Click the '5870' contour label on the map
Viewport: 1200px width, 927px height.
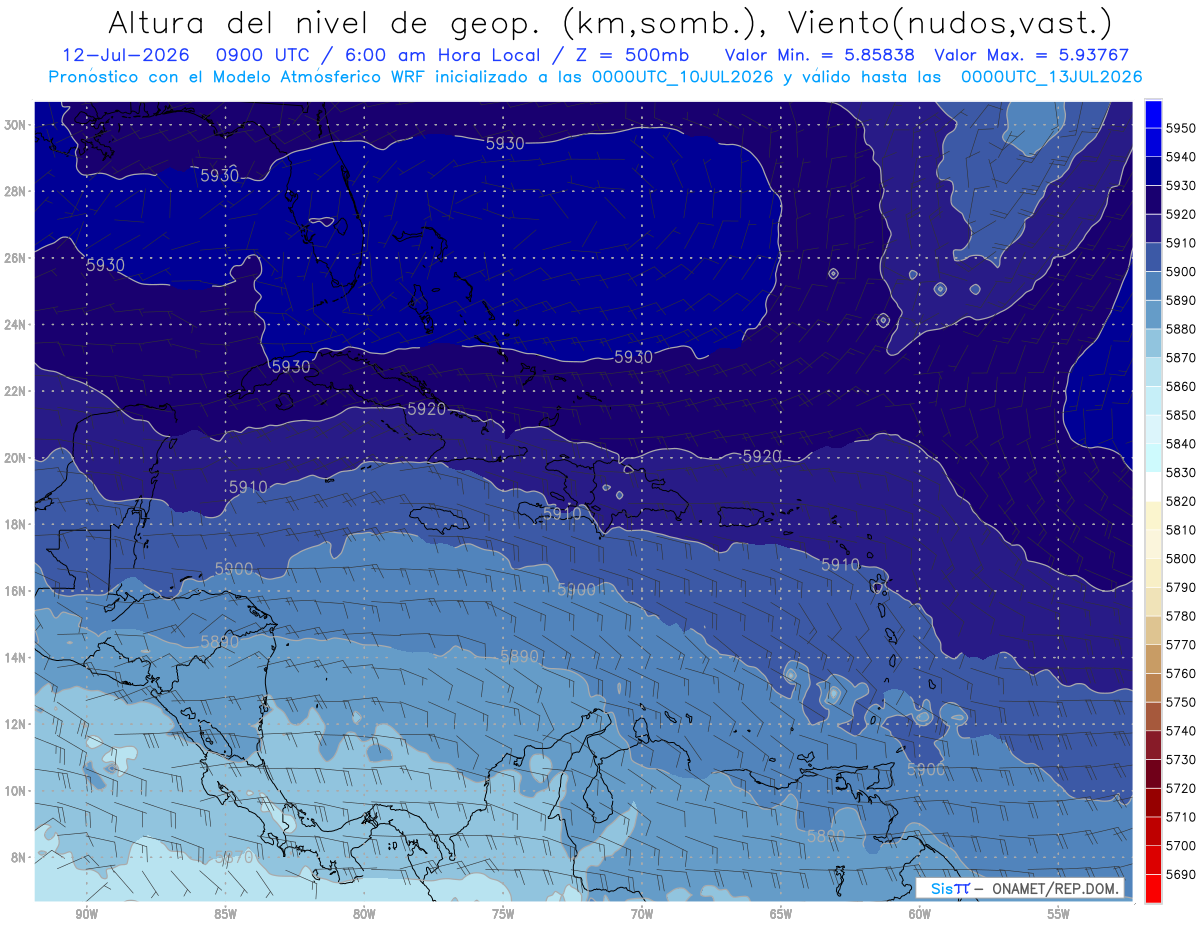(234, 857)
